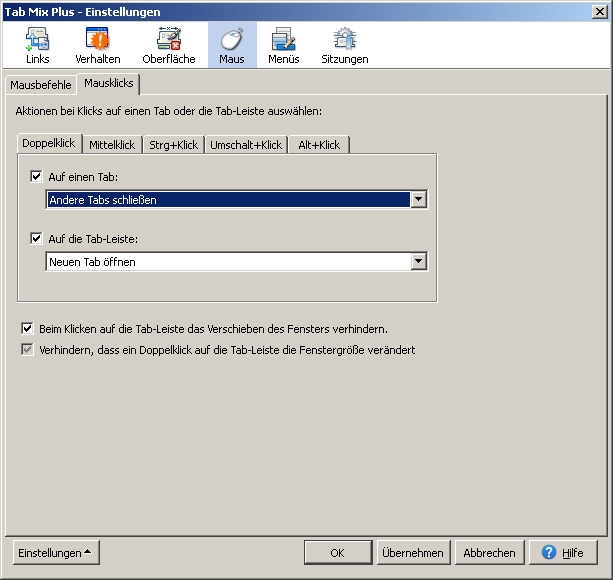Switch to the Mausklicks tab
This screenshot has height=580, width=613.
click(x=109, y=83)
